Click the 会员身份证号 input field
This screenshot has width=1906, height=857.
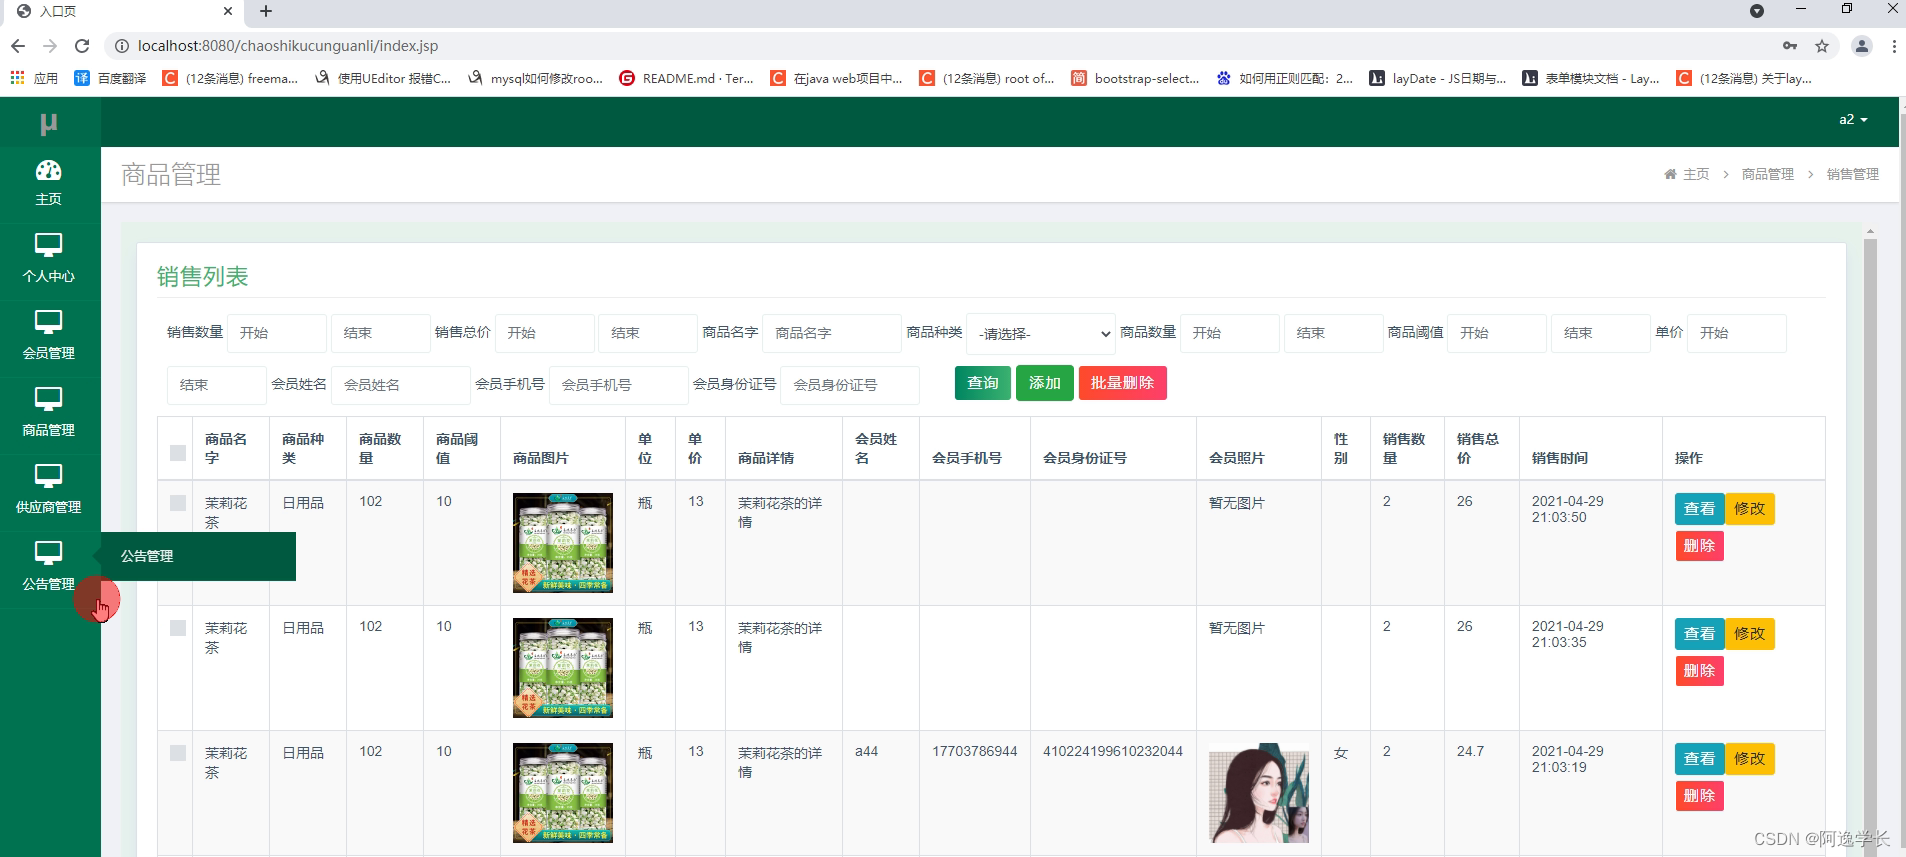coord(851,385)
